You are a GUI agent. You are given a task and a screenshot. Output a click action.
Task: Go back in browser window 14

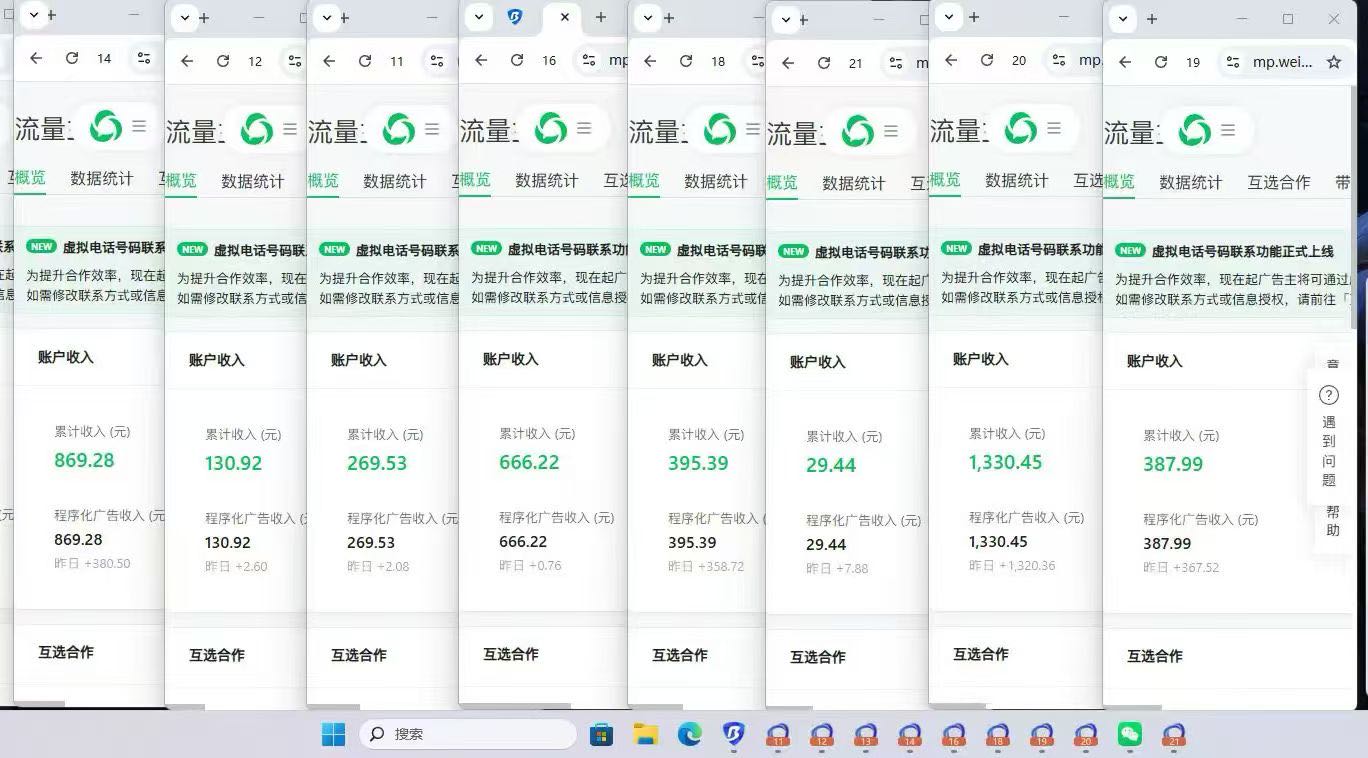tap(36, 59)
